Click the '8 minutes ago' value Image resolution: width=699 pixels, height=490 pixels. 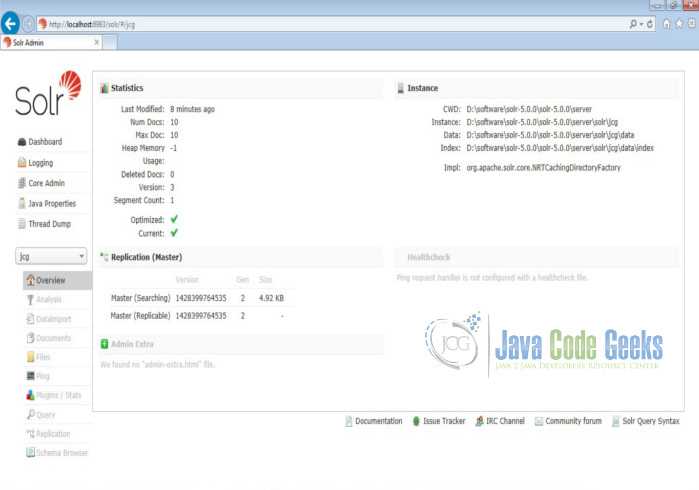click(193, 109)
